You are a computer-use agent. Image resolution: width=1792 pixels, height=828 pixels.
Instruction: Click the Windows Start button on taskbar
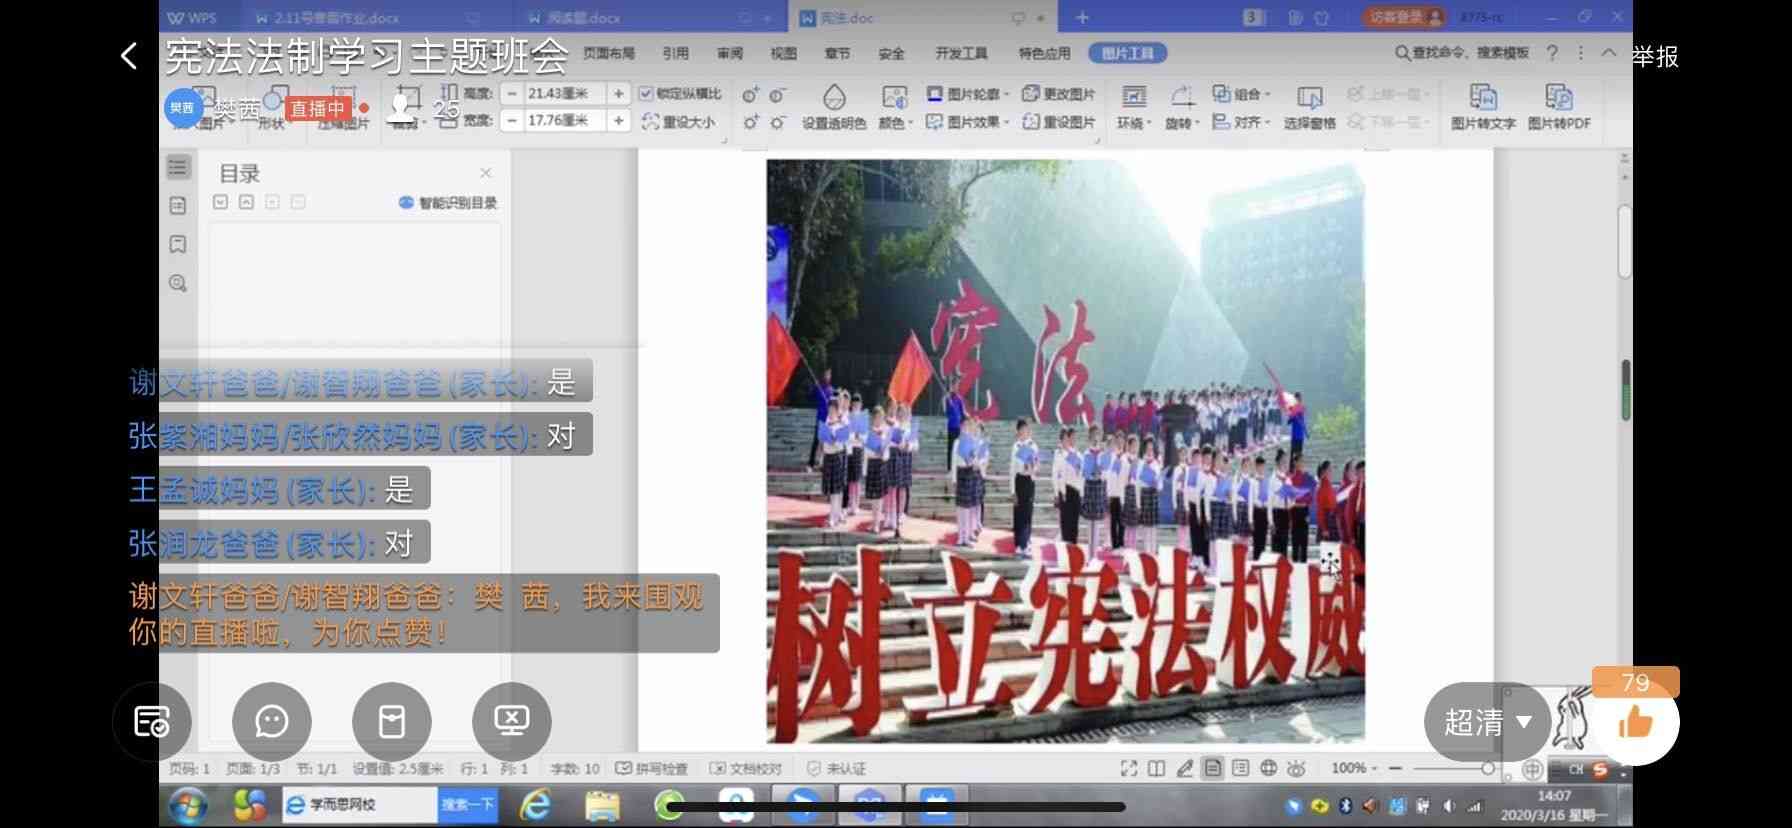187,805
